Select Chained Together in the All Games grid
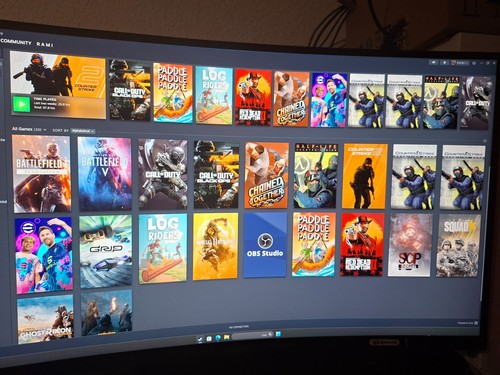500x375 pixels. pyautogui.click(x=267, y=175)
